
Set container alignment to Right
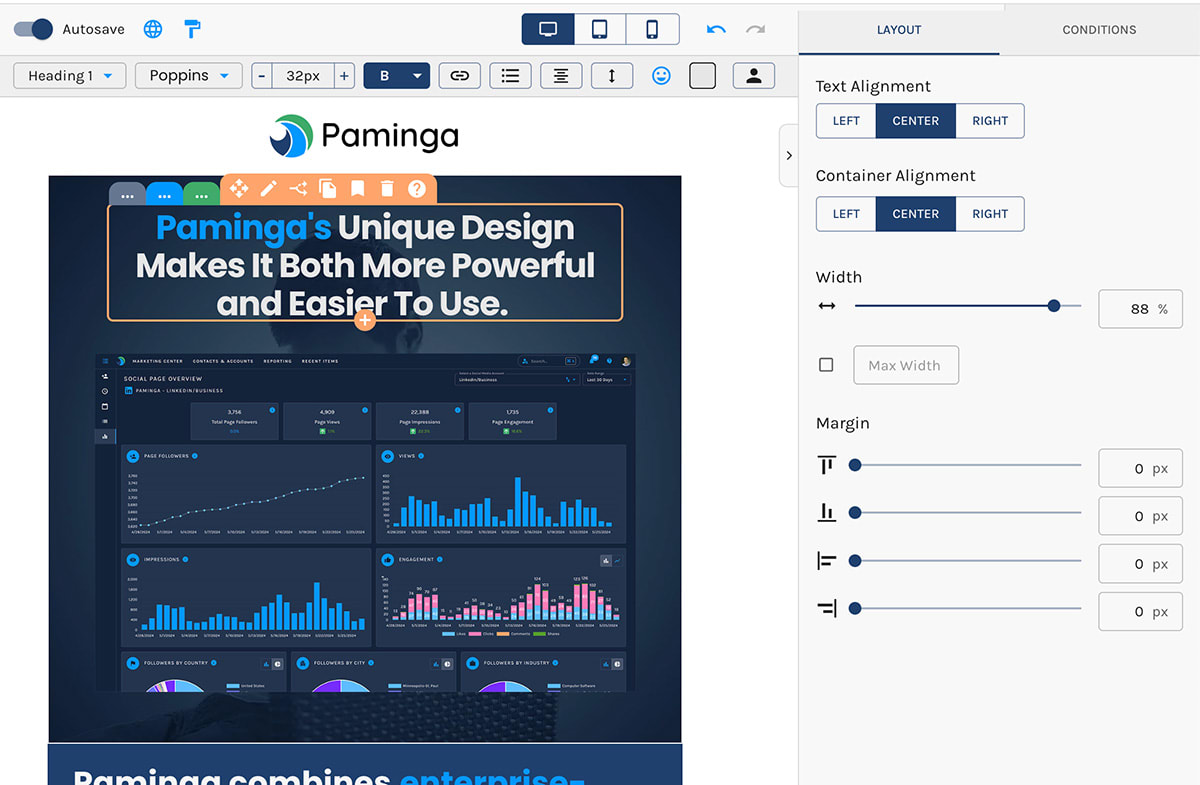pos(990,214)
